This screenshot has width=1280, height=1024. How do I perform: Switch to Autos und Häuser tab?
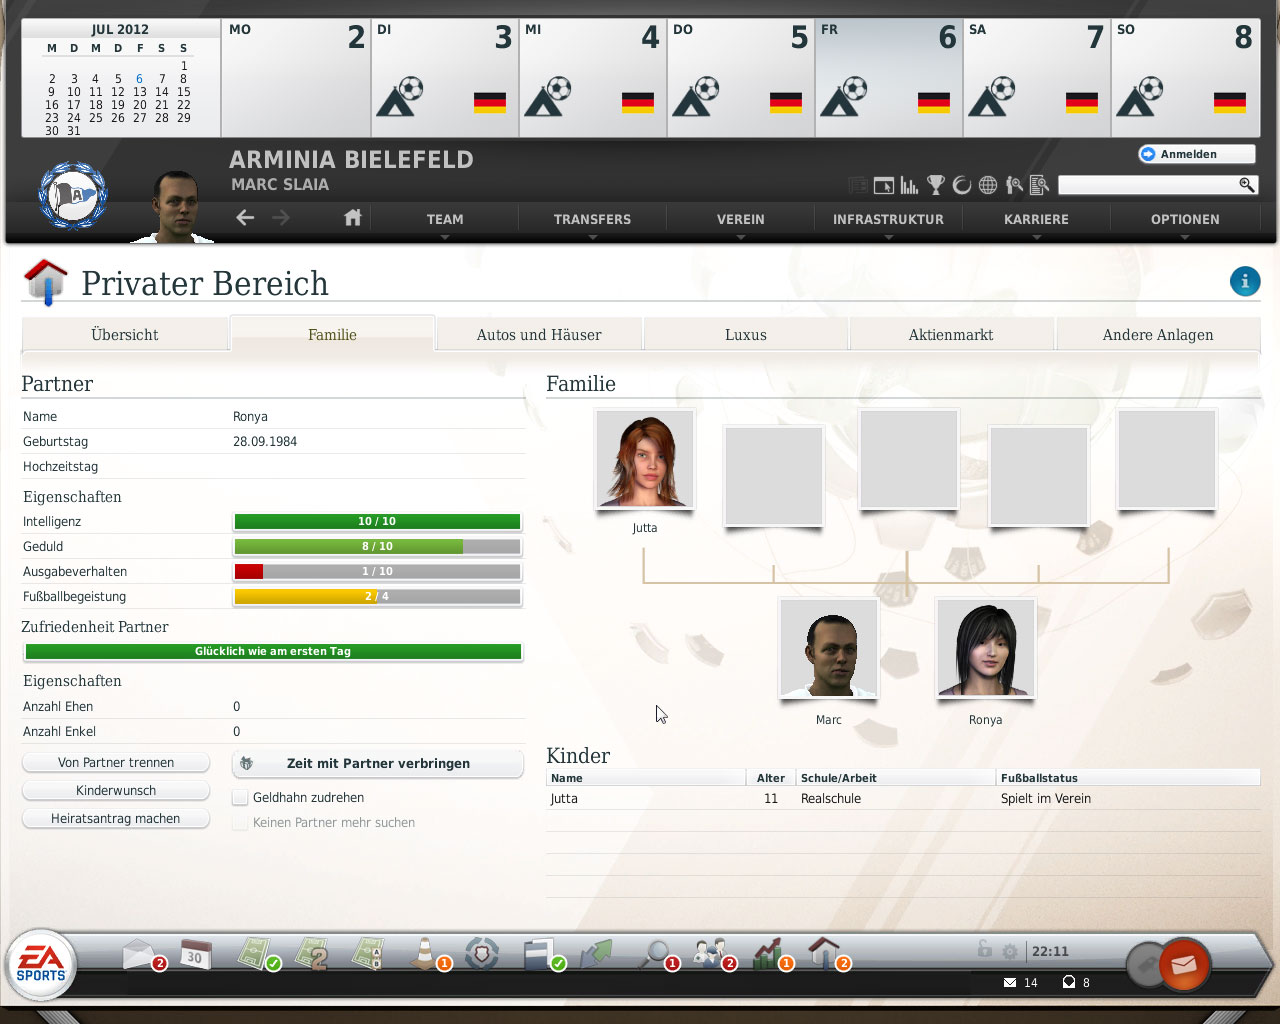(x=539, y=334)
